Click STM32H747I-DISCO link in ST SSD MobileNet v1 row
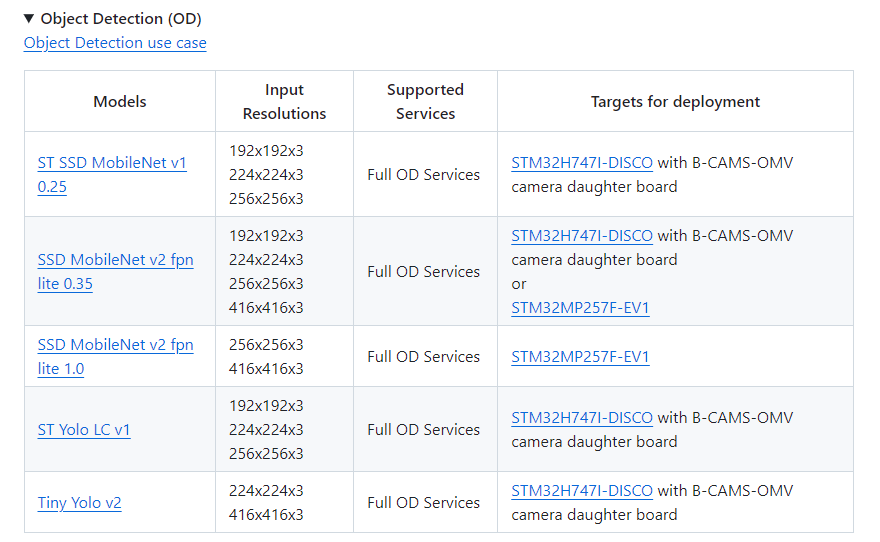The height and width of the screenshot is (542, 880). point(582,163)
